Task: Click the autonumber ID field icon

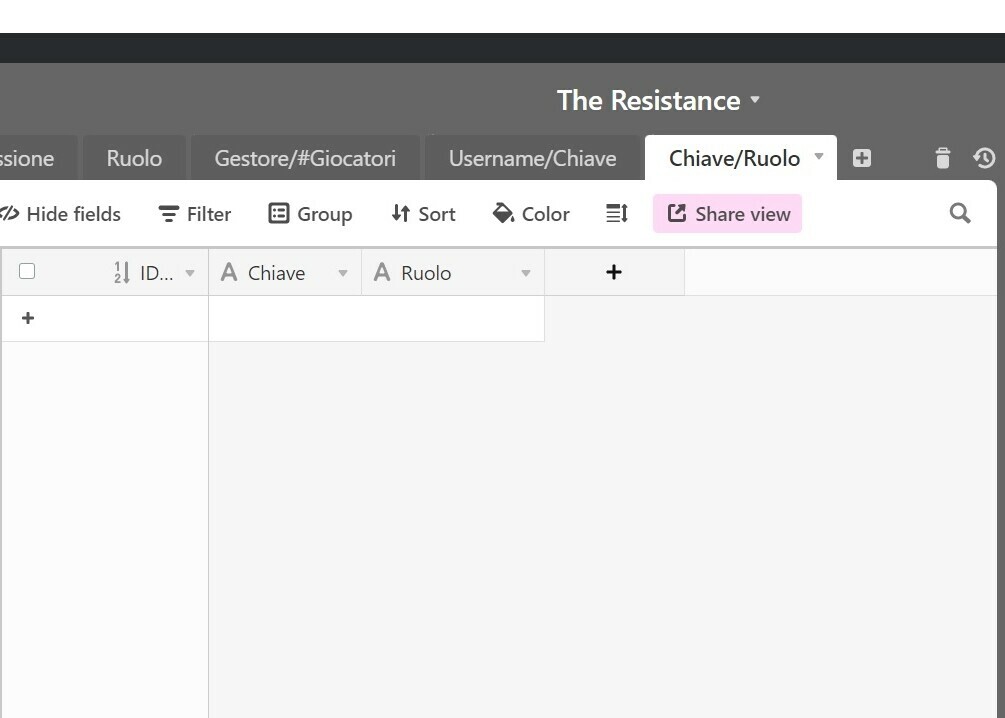Action: (122, 272)
